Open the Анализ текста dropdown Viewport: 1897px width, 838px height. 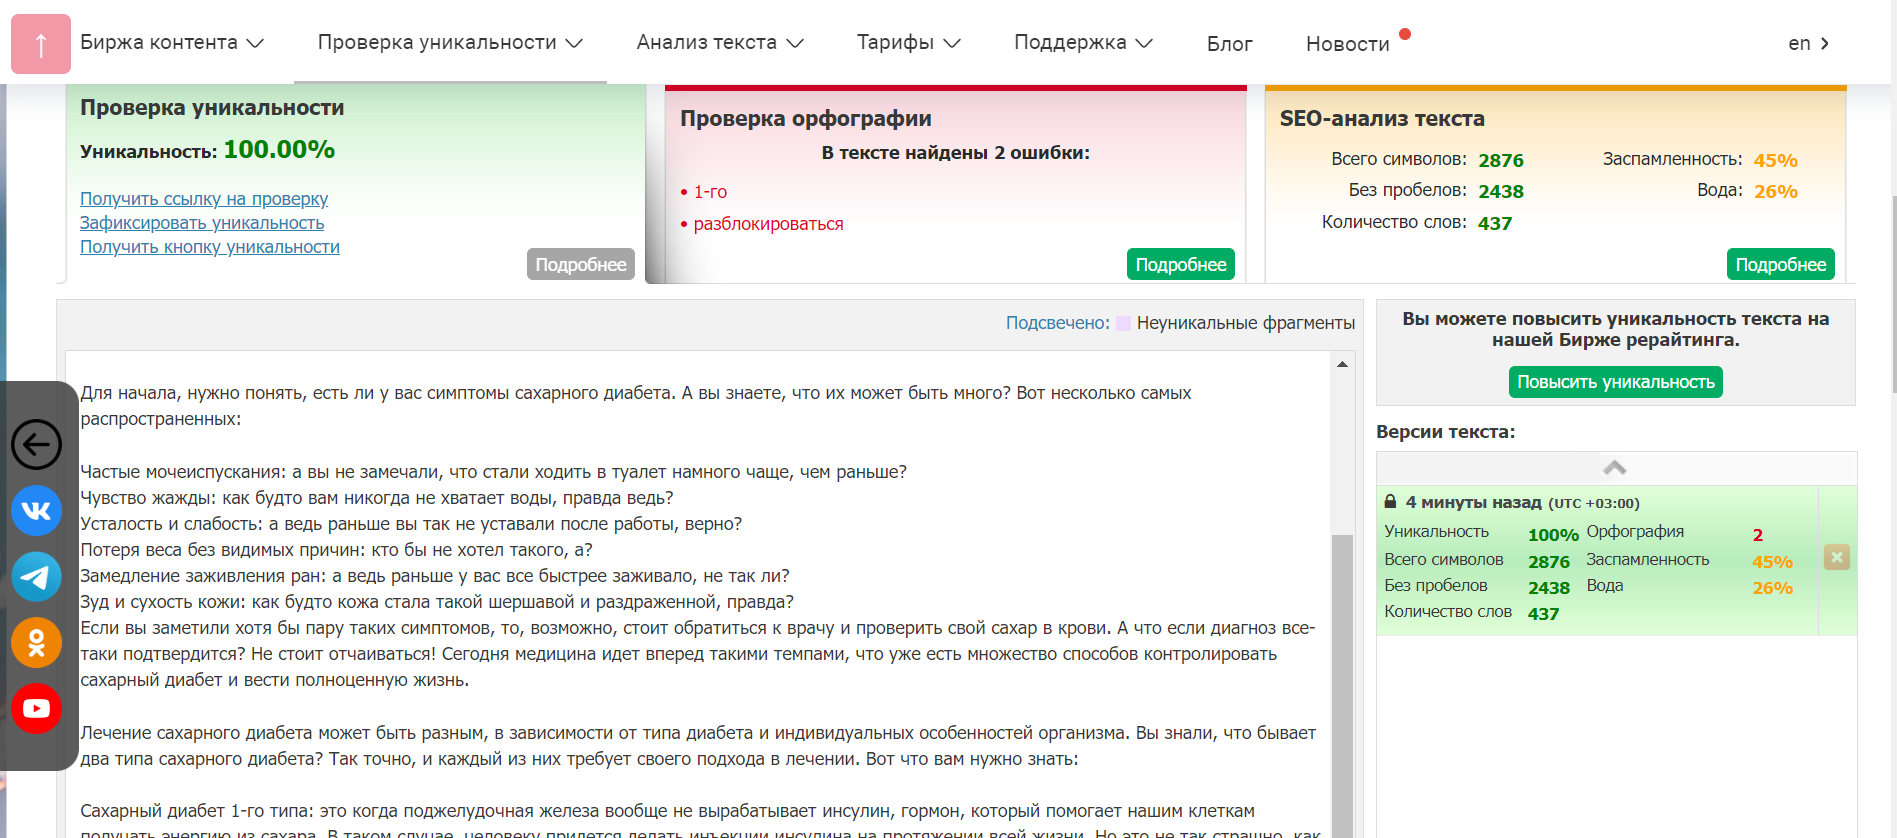click(719, 43)
